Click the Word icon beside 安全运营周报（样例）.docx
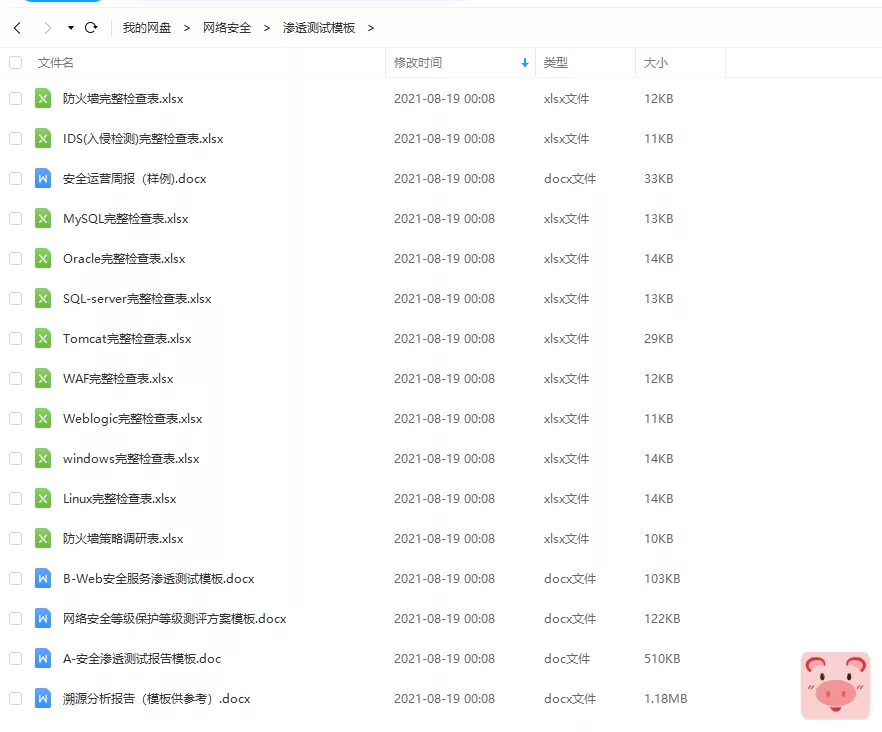This screenshot has width=882, height=732. tap(42, 178)
